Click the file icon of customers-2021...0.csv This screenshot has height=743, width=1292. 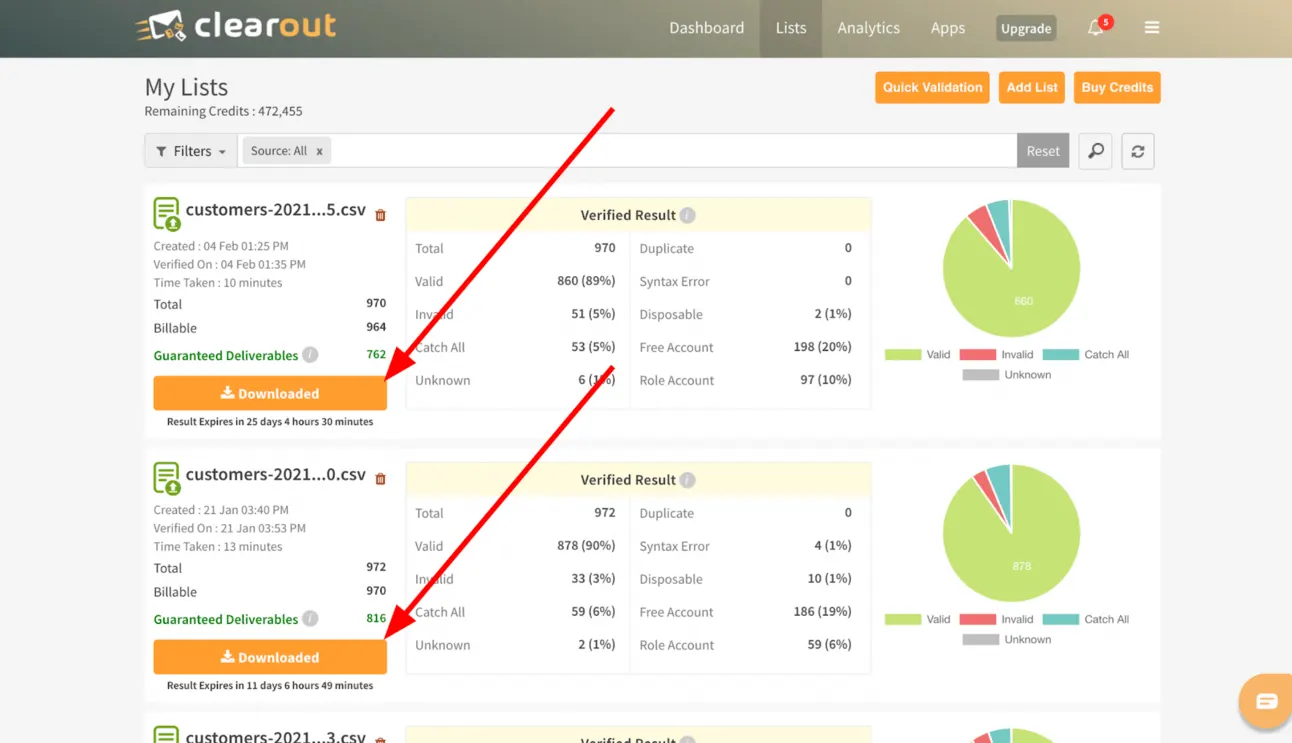(x=167, y=478)
